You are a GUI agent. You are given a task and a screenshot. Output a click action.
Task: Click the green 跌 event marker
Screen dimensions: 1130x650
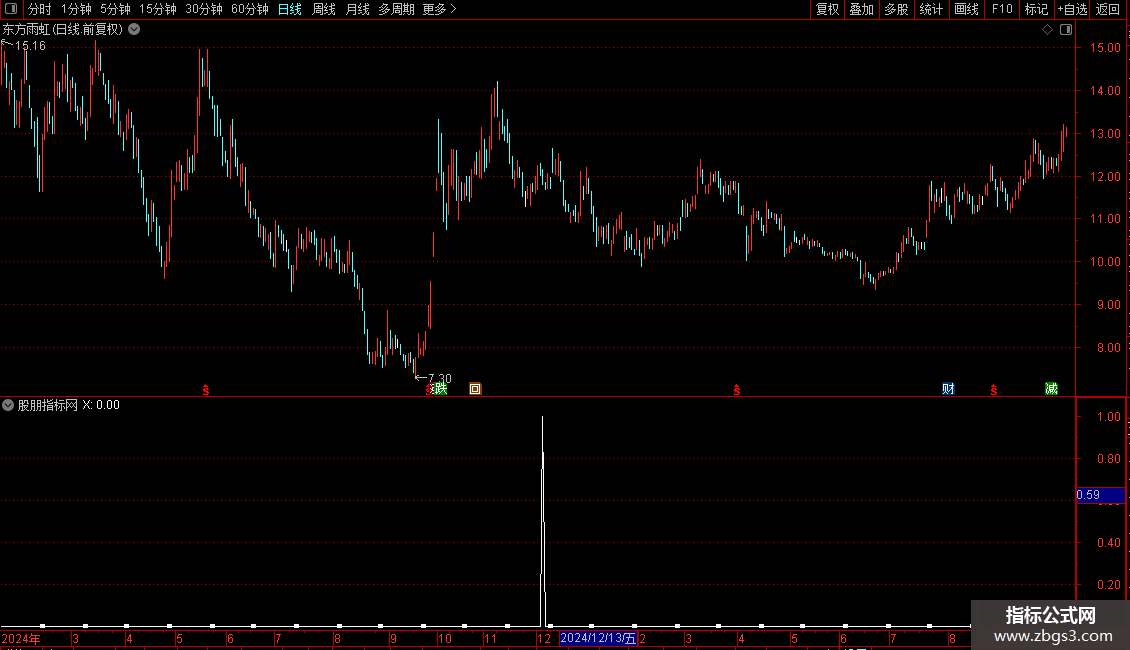click(440, 389)
